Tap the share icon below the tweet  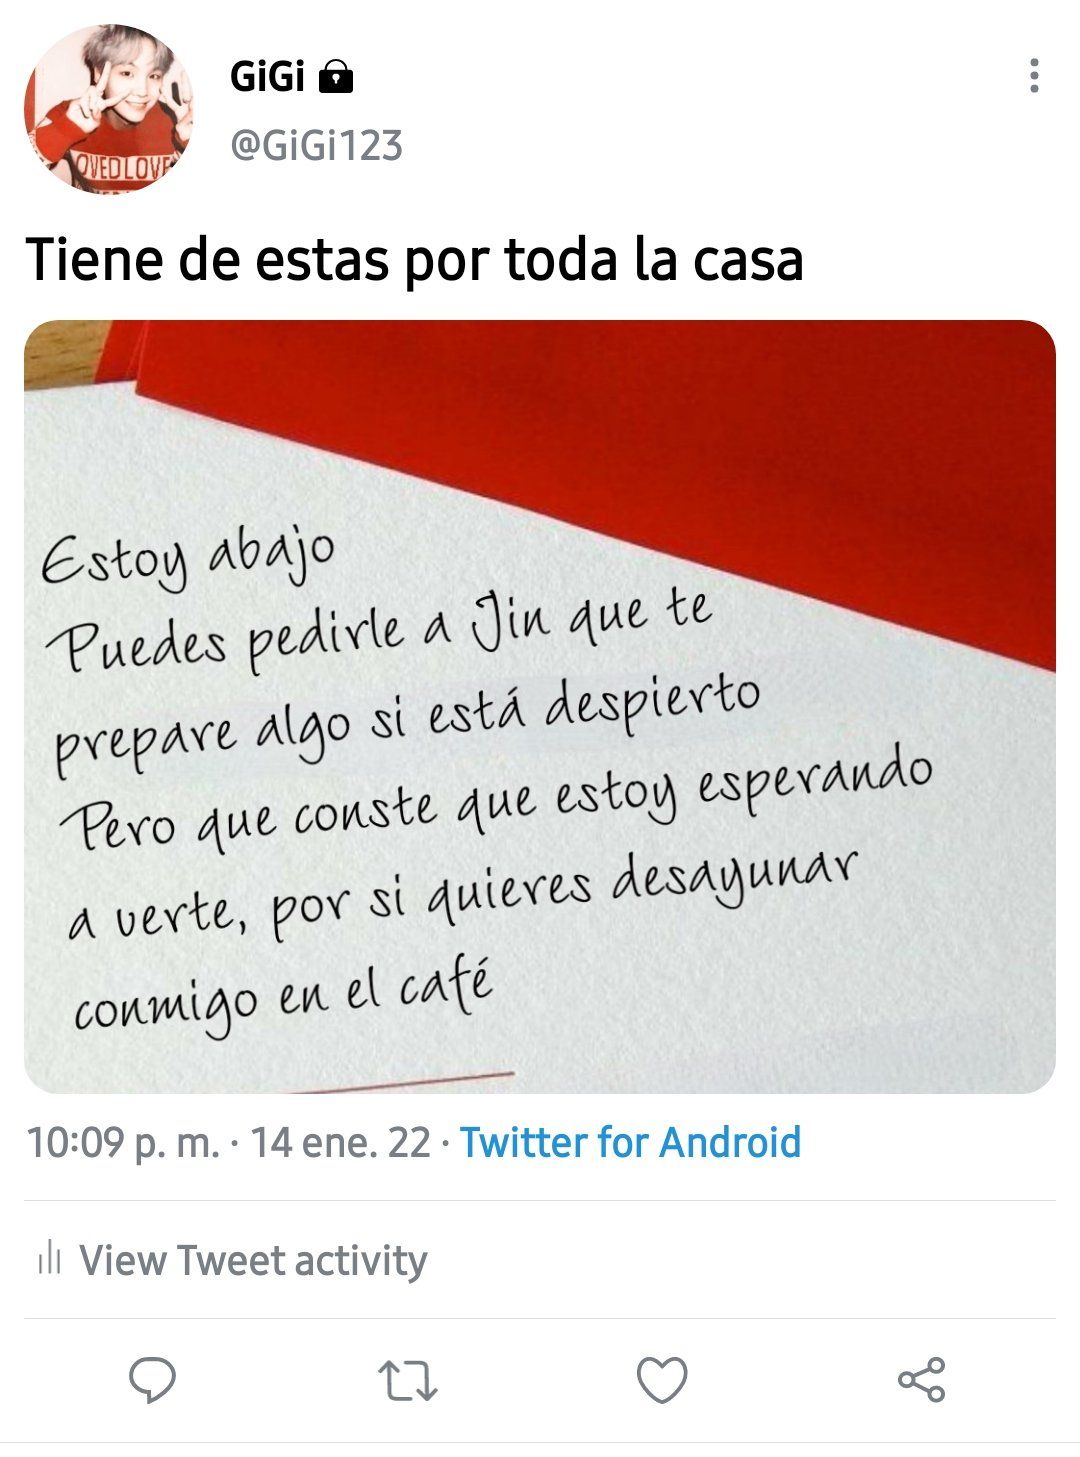(x=921, y=1380)
